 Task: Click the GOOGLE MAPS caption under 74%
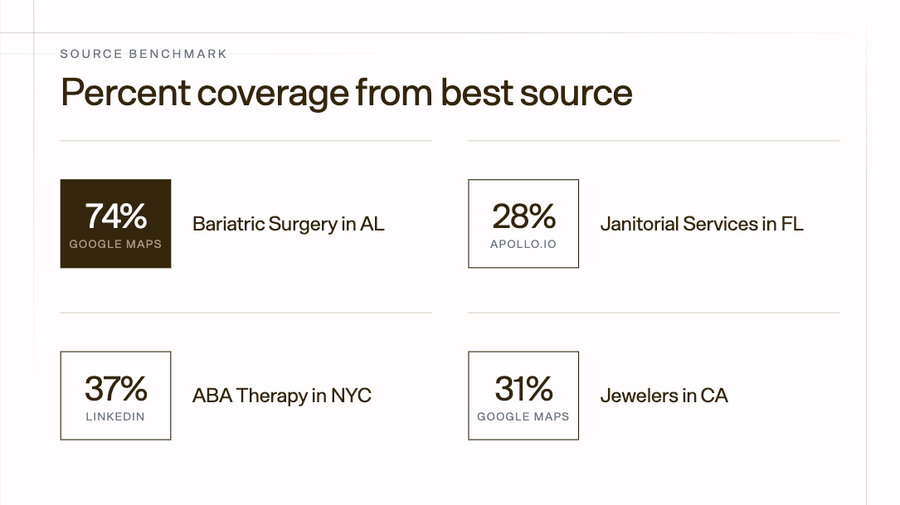115,244
